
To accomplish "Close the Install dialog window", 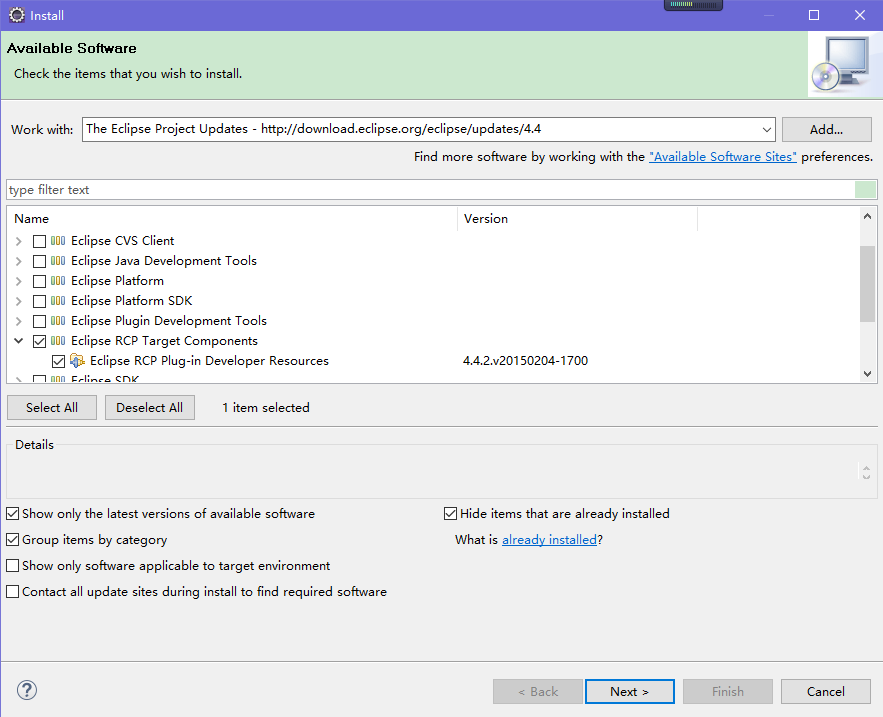I will point(859,15).
